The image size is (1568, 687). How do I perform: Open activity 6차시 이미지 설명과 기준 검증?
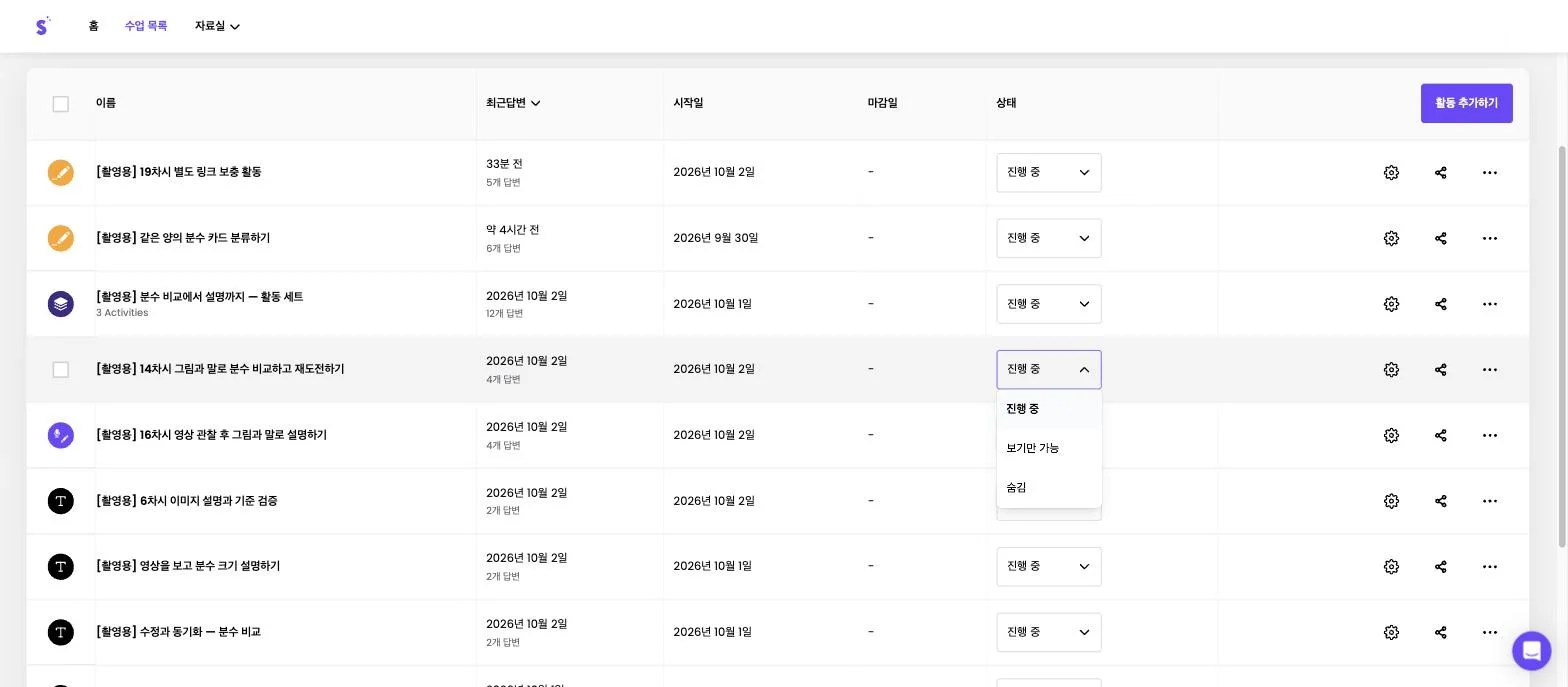187,501
